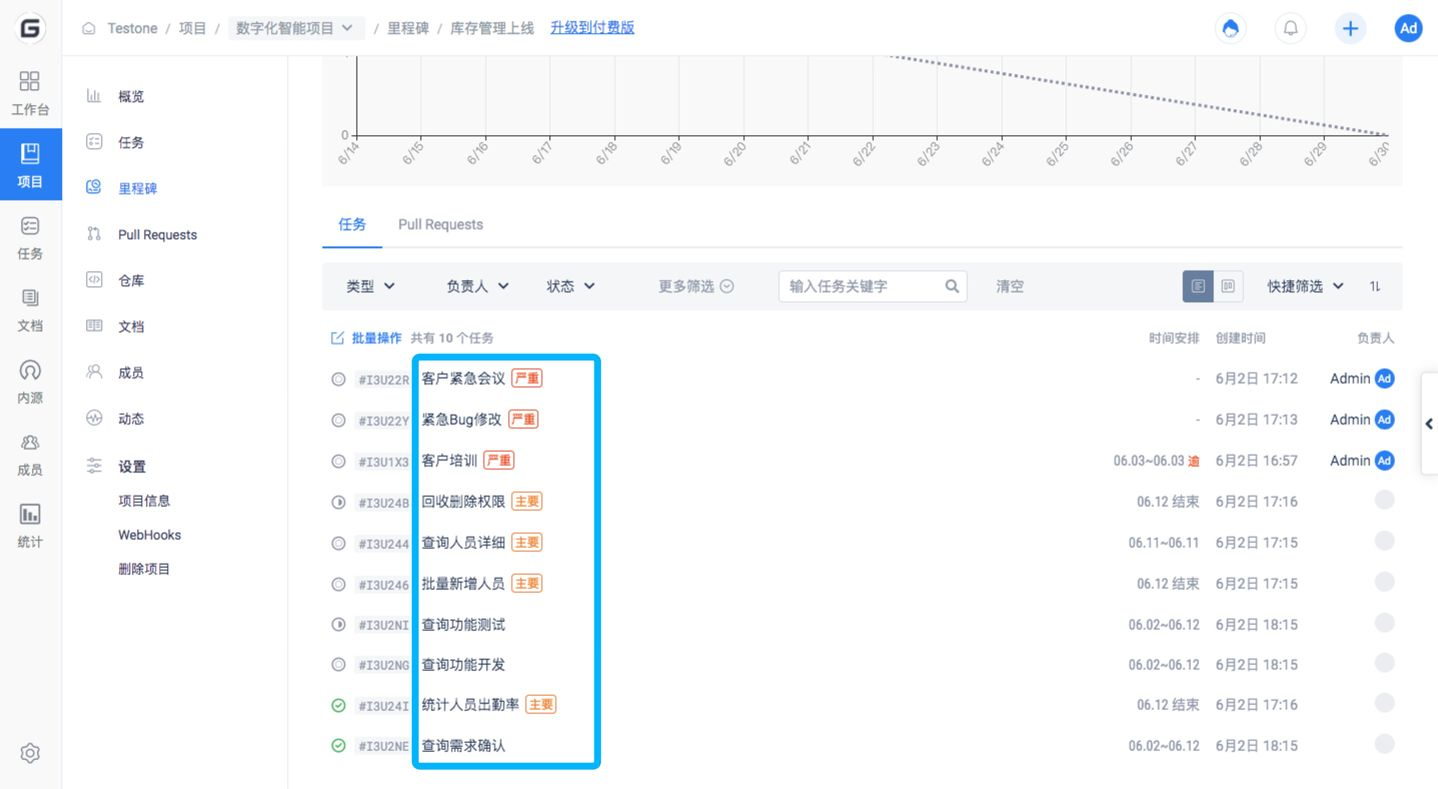
Task: Click 清空 to clear filters
Action: [x=1010, y=286]
